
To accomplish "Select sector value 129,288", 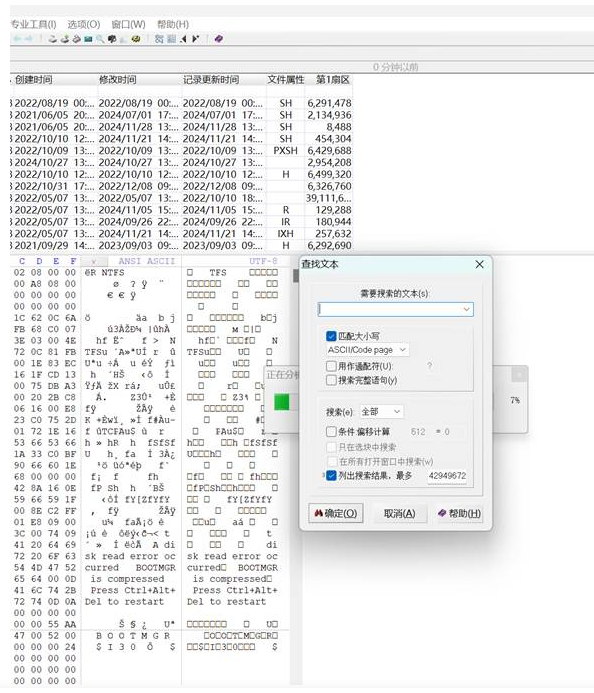I will click(x=333, y=210).
